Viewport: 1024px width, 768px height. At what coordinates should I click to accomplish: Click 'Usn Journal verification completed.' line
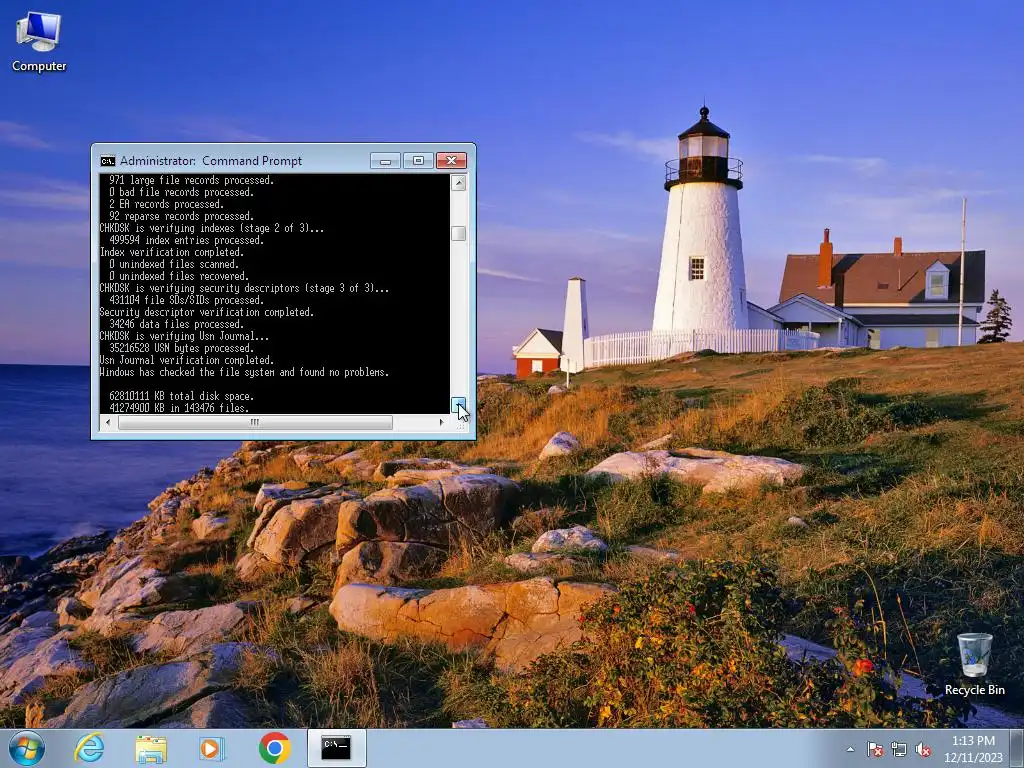[186, 360]
